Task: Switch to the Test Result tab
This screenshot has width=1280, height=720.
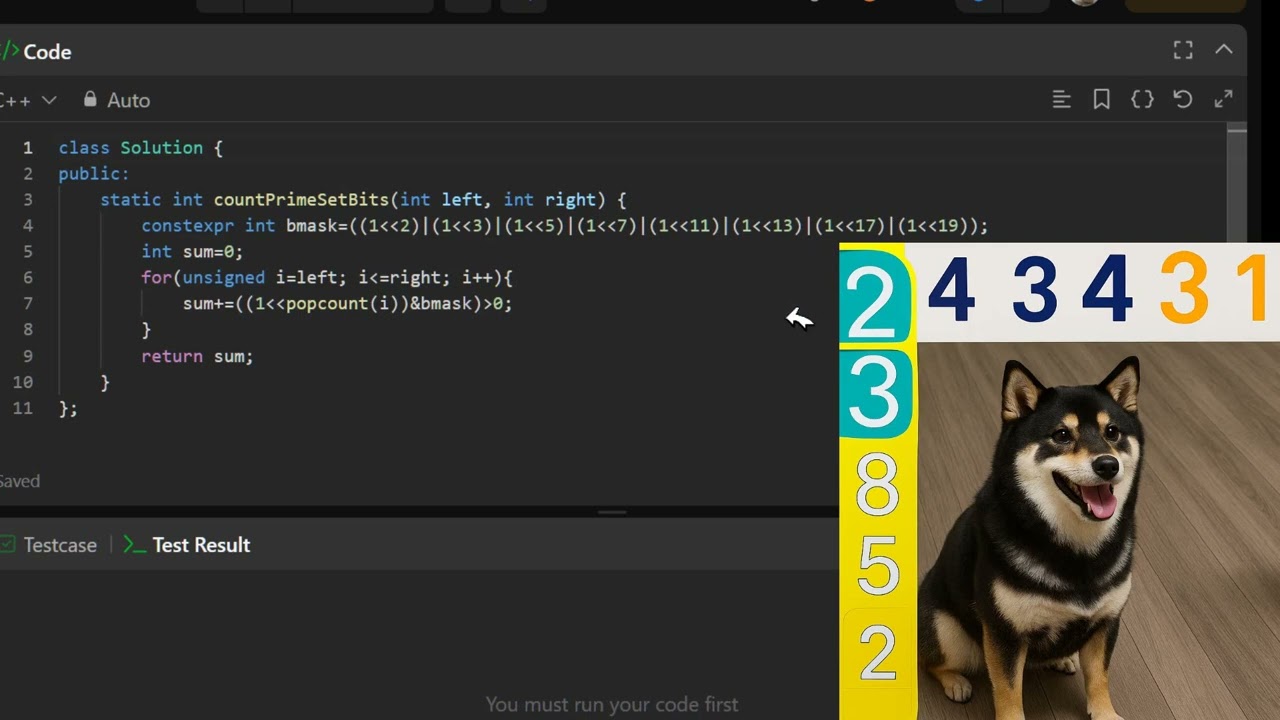Action: (x=187, y=545)
